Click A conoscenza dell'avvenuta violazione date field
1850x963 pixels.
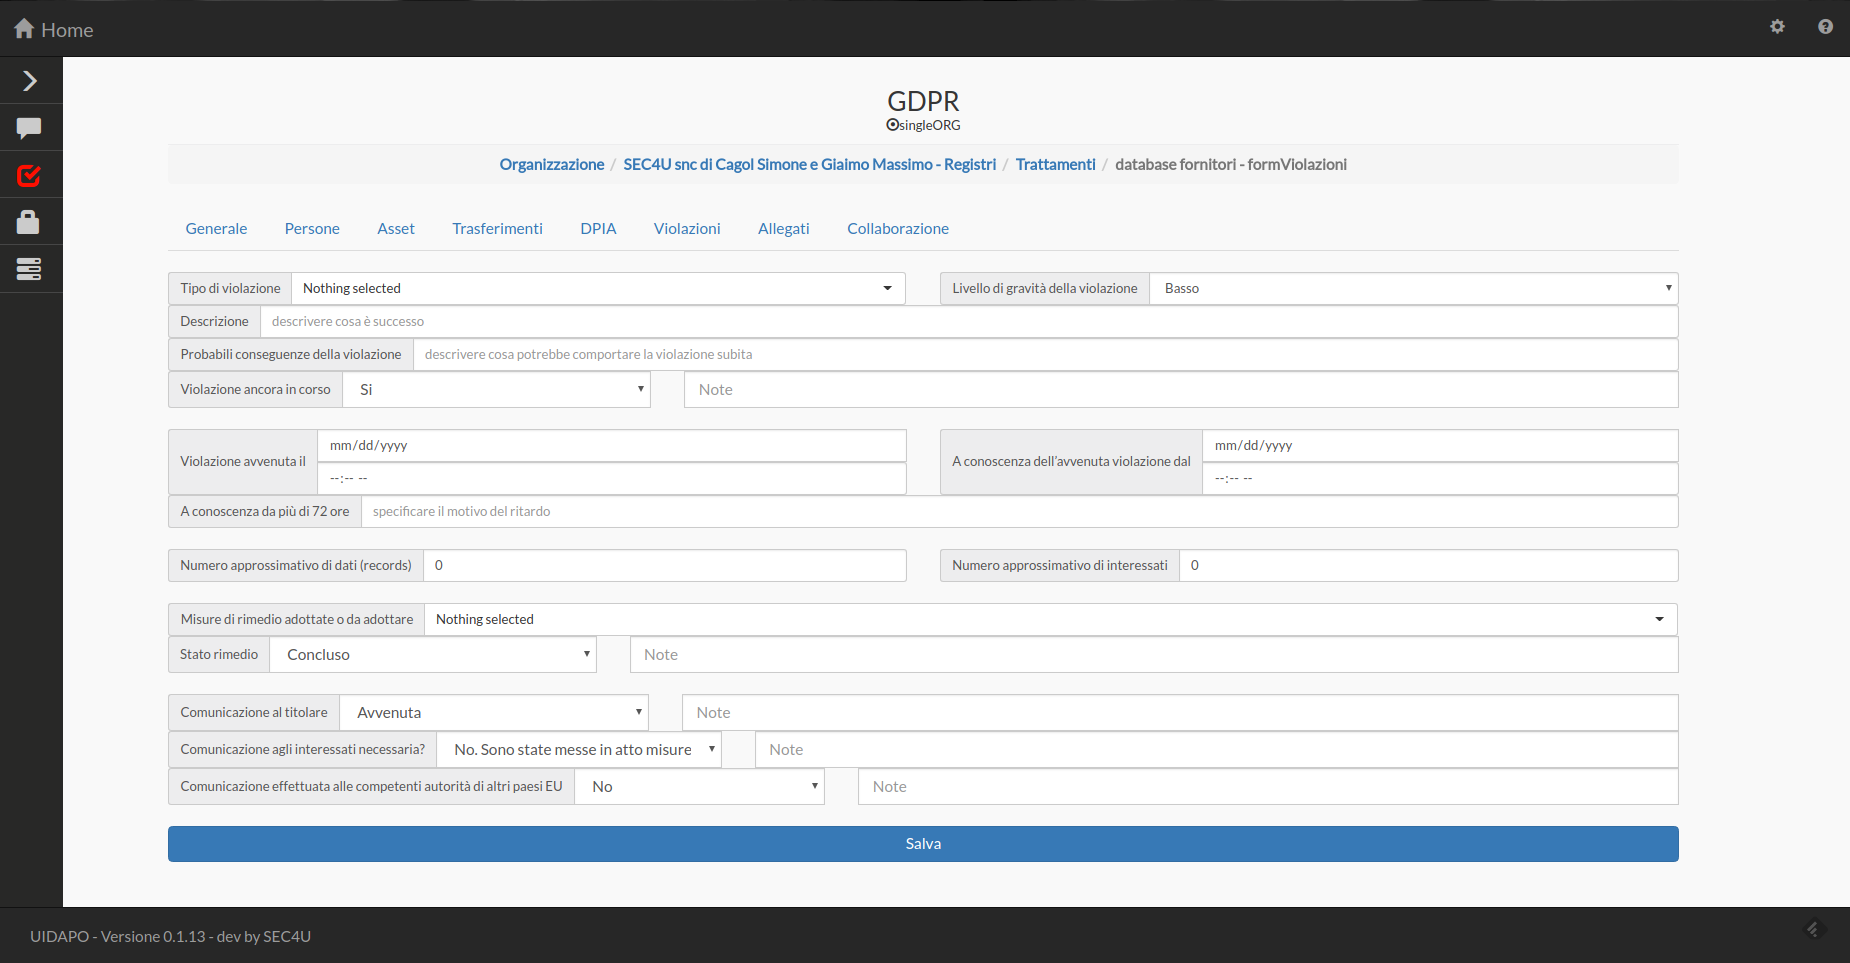click(1440, 446)
